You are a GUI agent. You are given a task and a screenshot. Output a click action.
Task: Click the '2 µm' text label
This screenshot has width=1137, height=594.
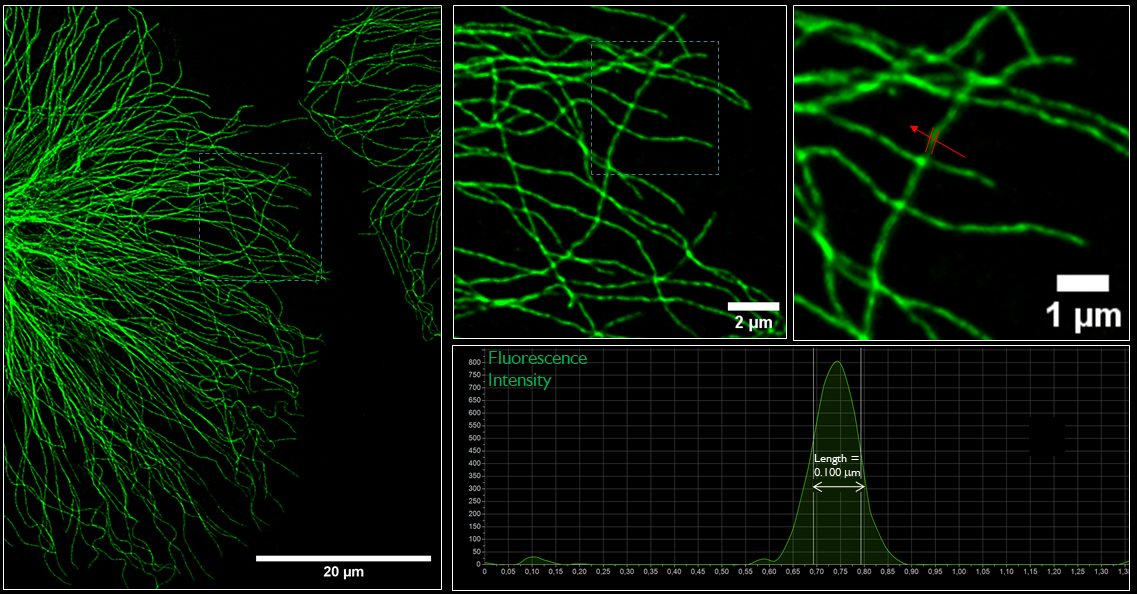coord(753,323)
